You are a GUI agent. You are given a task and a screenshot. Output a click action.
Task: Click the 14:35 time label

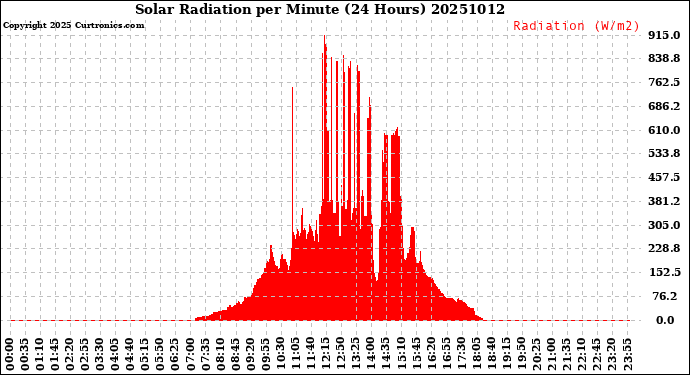pos(386,355)
